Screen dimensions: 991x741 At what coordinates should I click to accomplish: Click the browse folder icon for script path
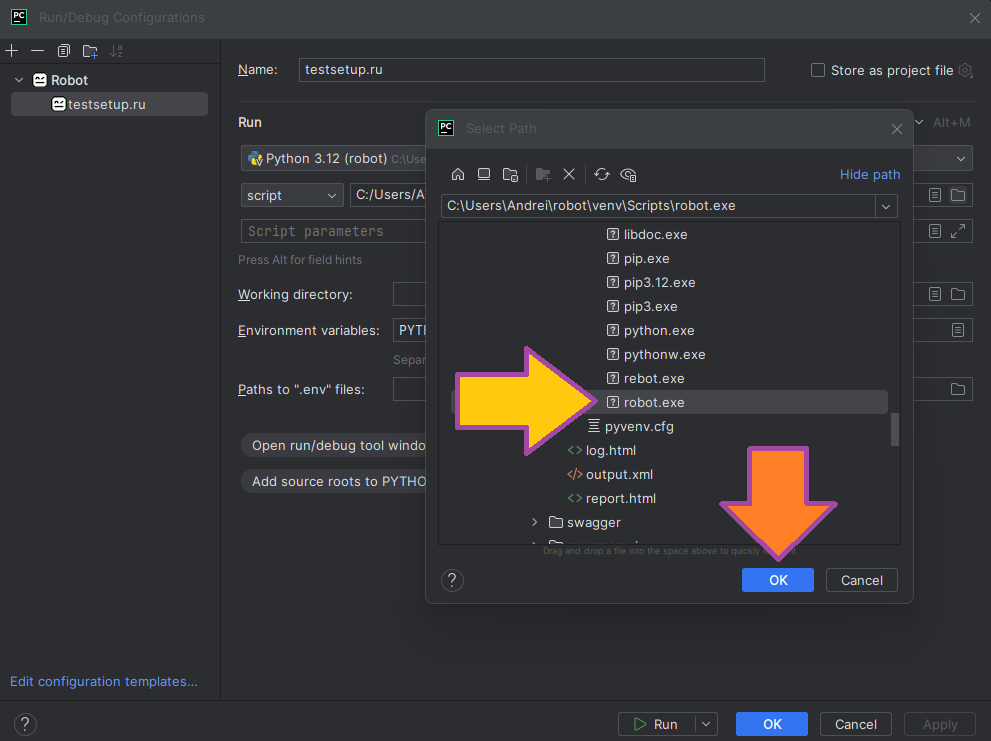[958, 195]
